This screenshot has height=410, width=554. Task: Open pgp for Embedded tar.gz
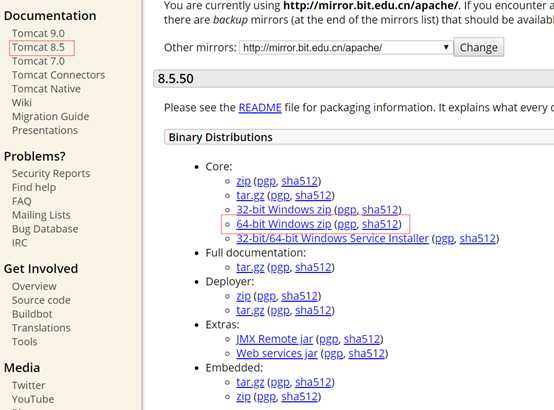(280, 383)
